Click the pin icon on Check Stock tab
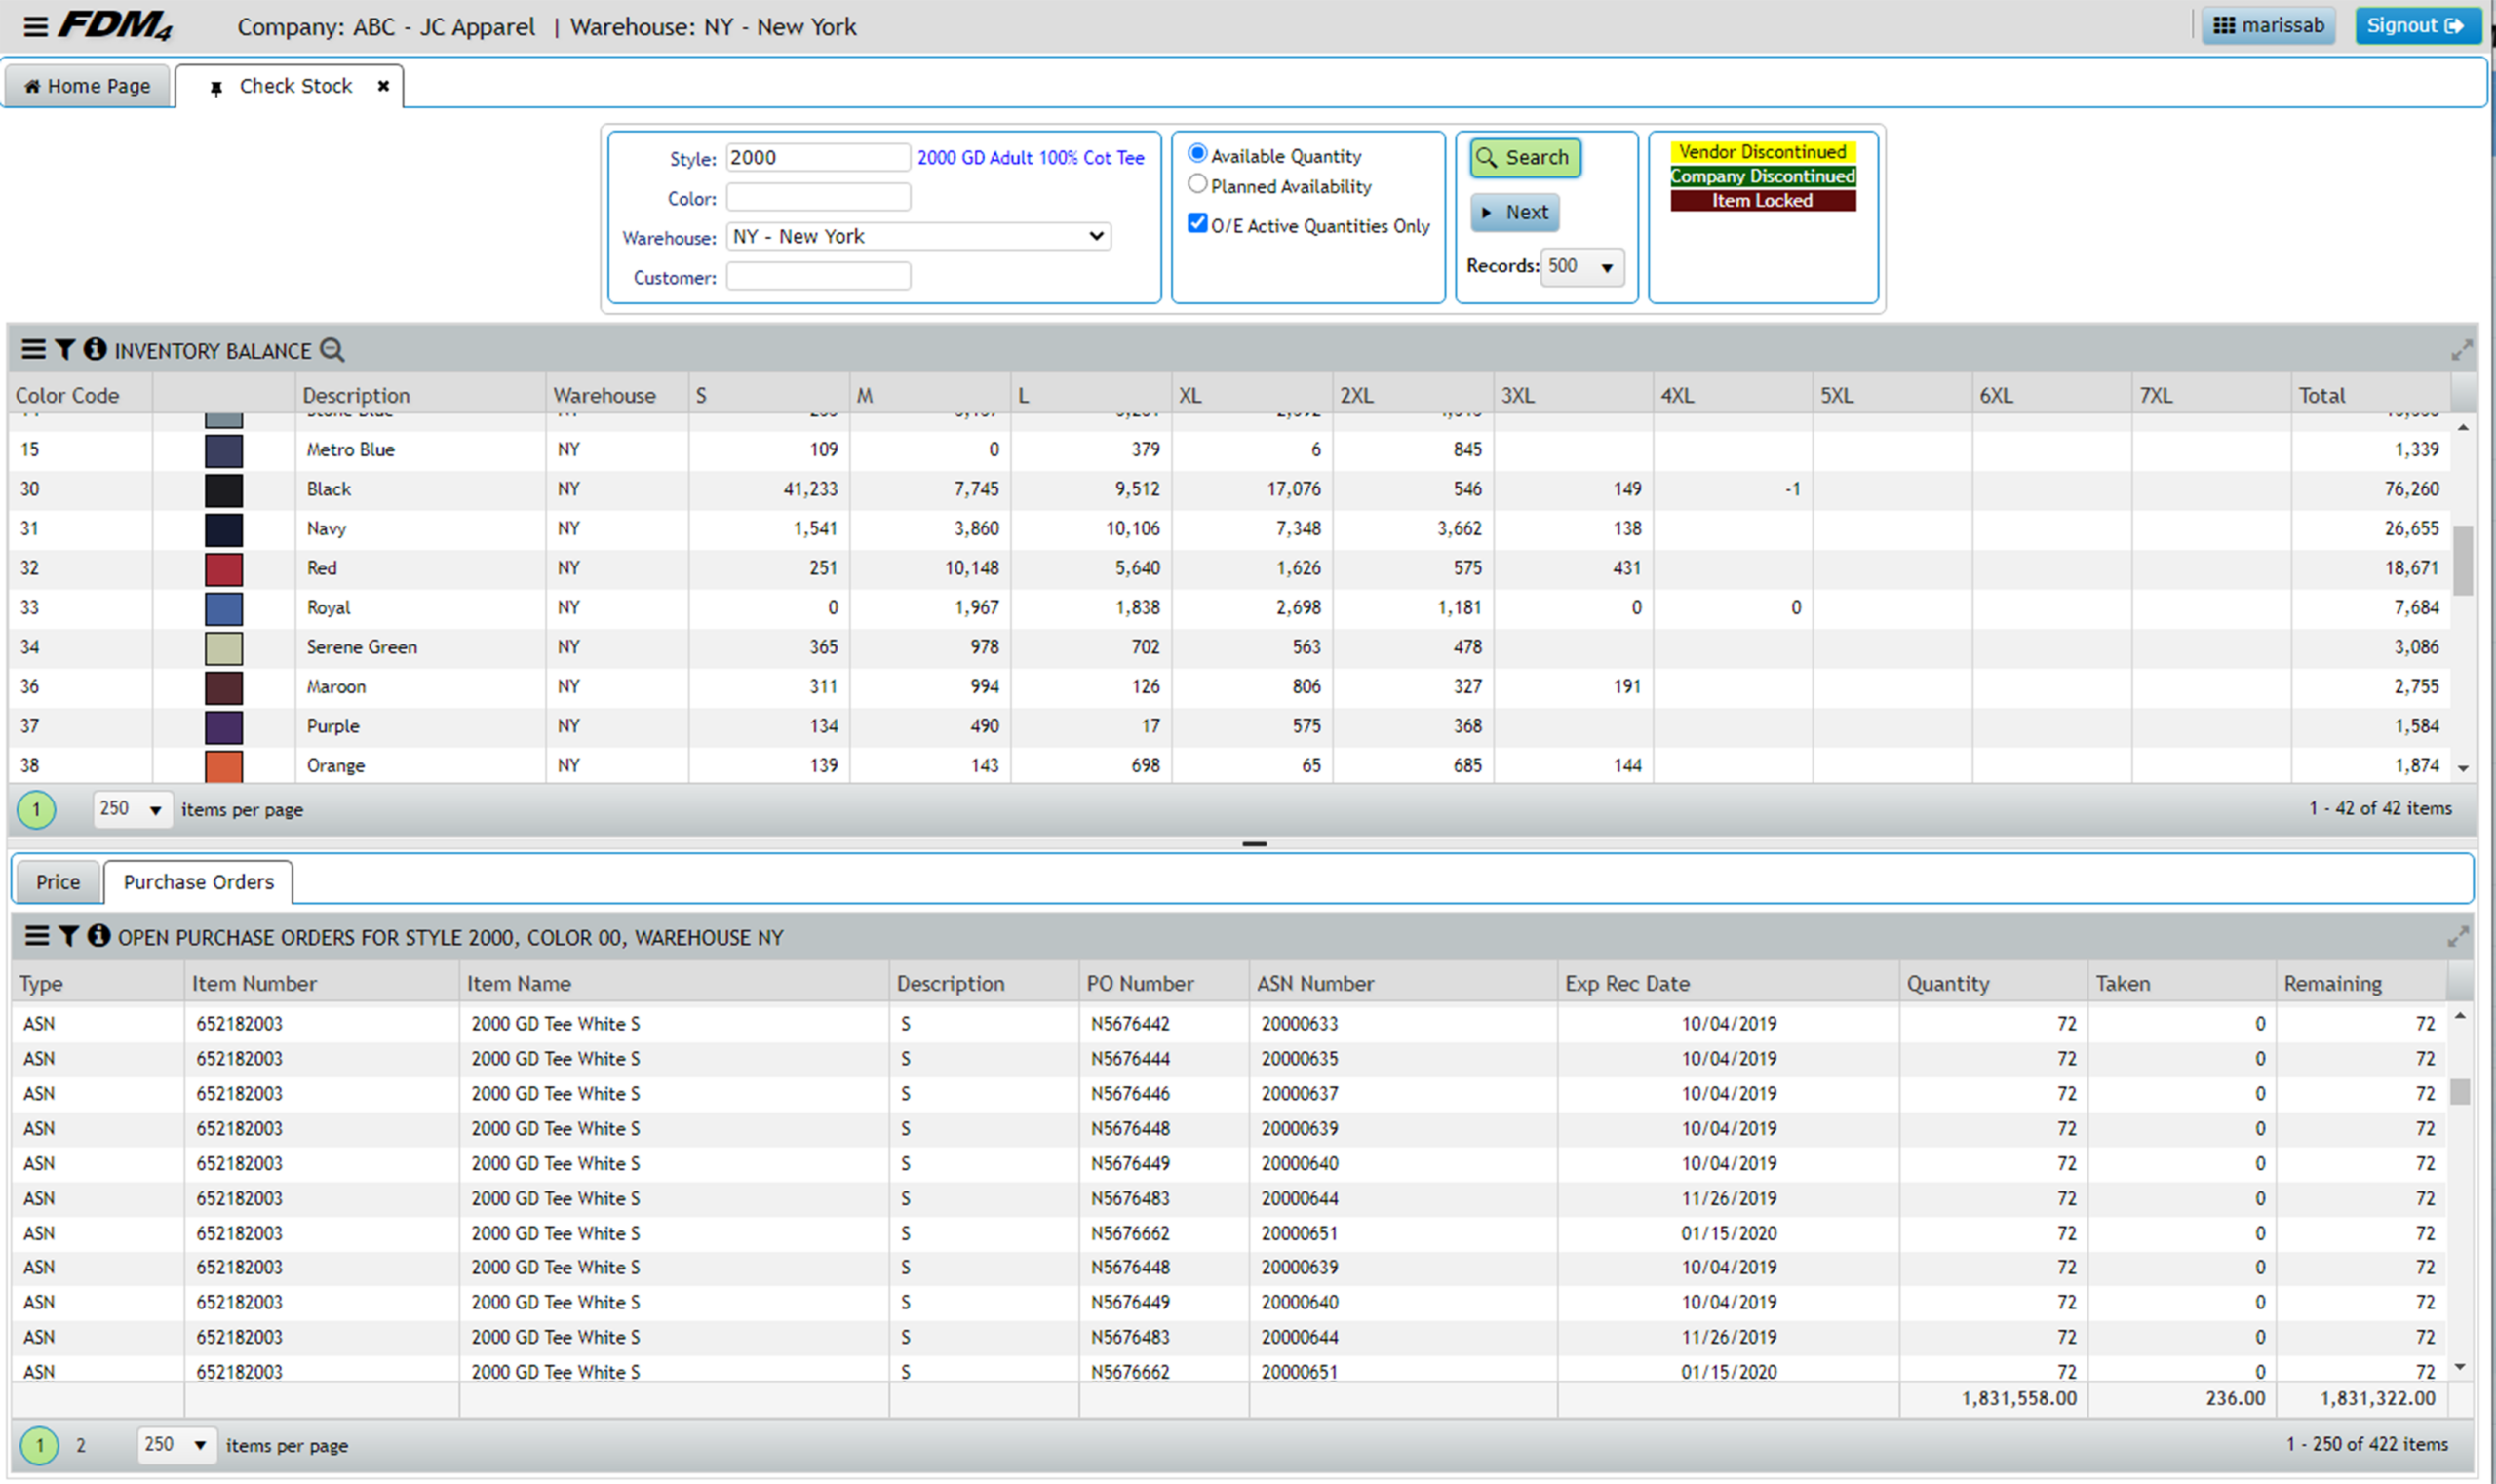Image resolution: width=2496 pixels, height=1484 pixels. (x=215, y=88)
